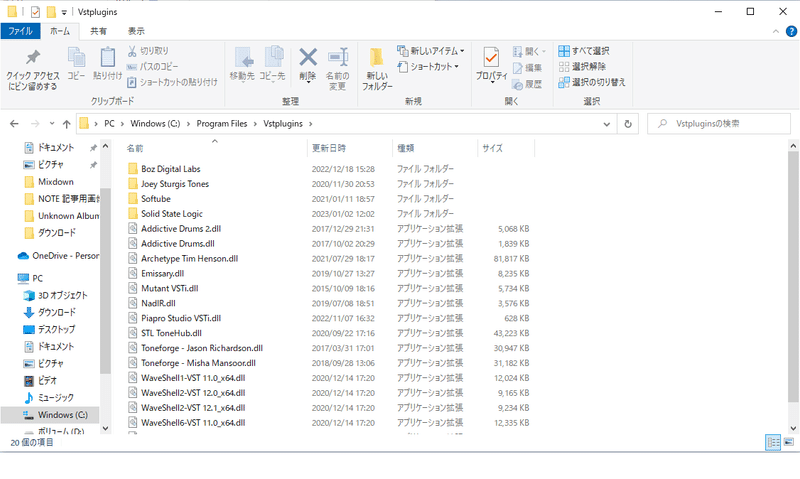The height and width of the screenshot is (479, 800).
Task: Click Paste shortcut (ショートカットの貼り付け)
Action: 172,82
